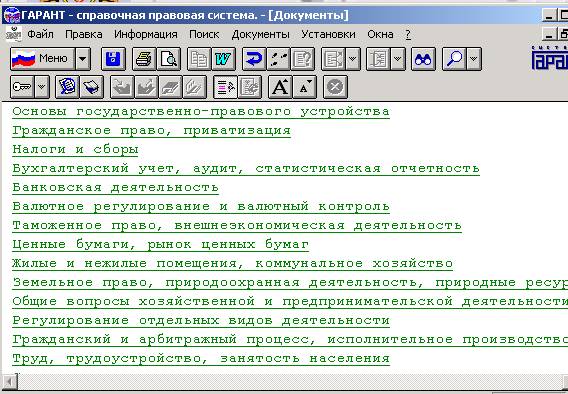568x394 pixels.
Task: Open link Гражданское право, приватизация
Action: [x=151, y=130]
